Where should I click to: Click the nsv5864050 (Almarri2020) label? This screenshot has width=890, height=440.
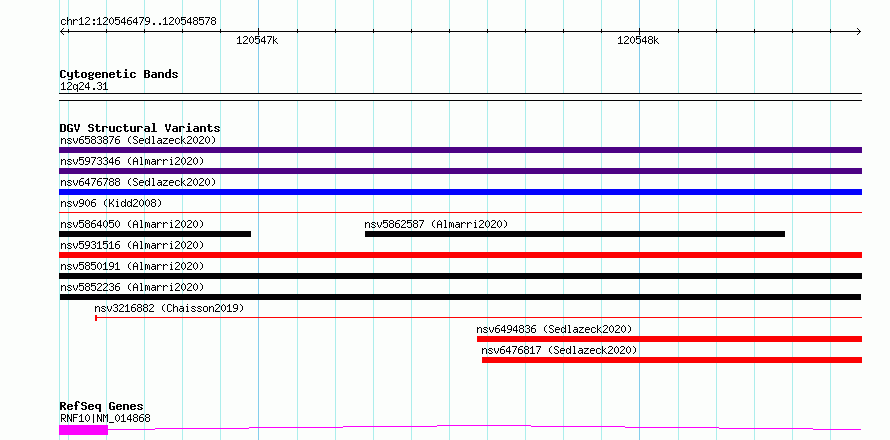pyautogui.click(x=132, y=224)
